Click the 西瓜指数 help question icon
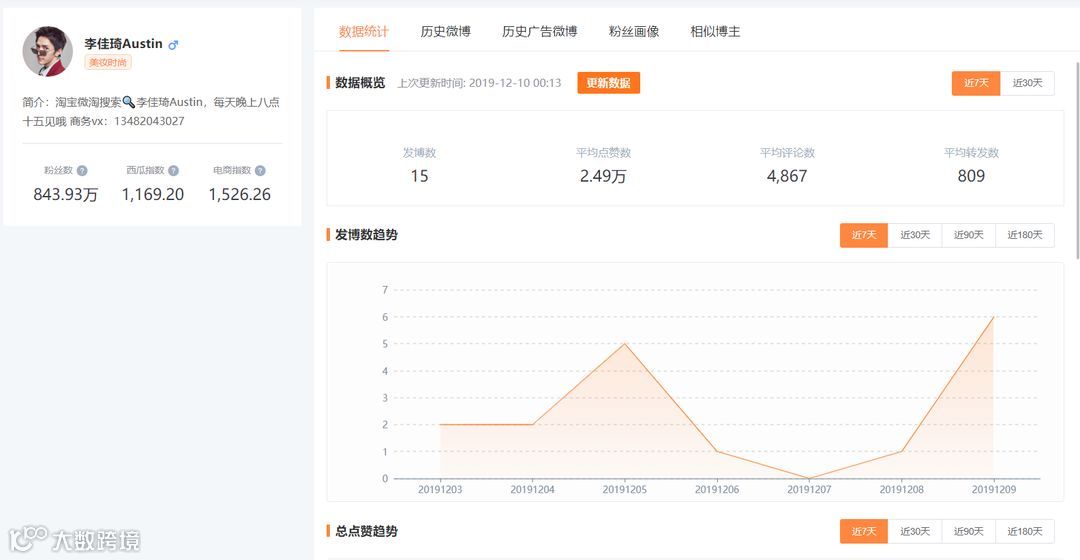Image resolution: width=1080 pixels, height=560 pixels. (174, 171)
